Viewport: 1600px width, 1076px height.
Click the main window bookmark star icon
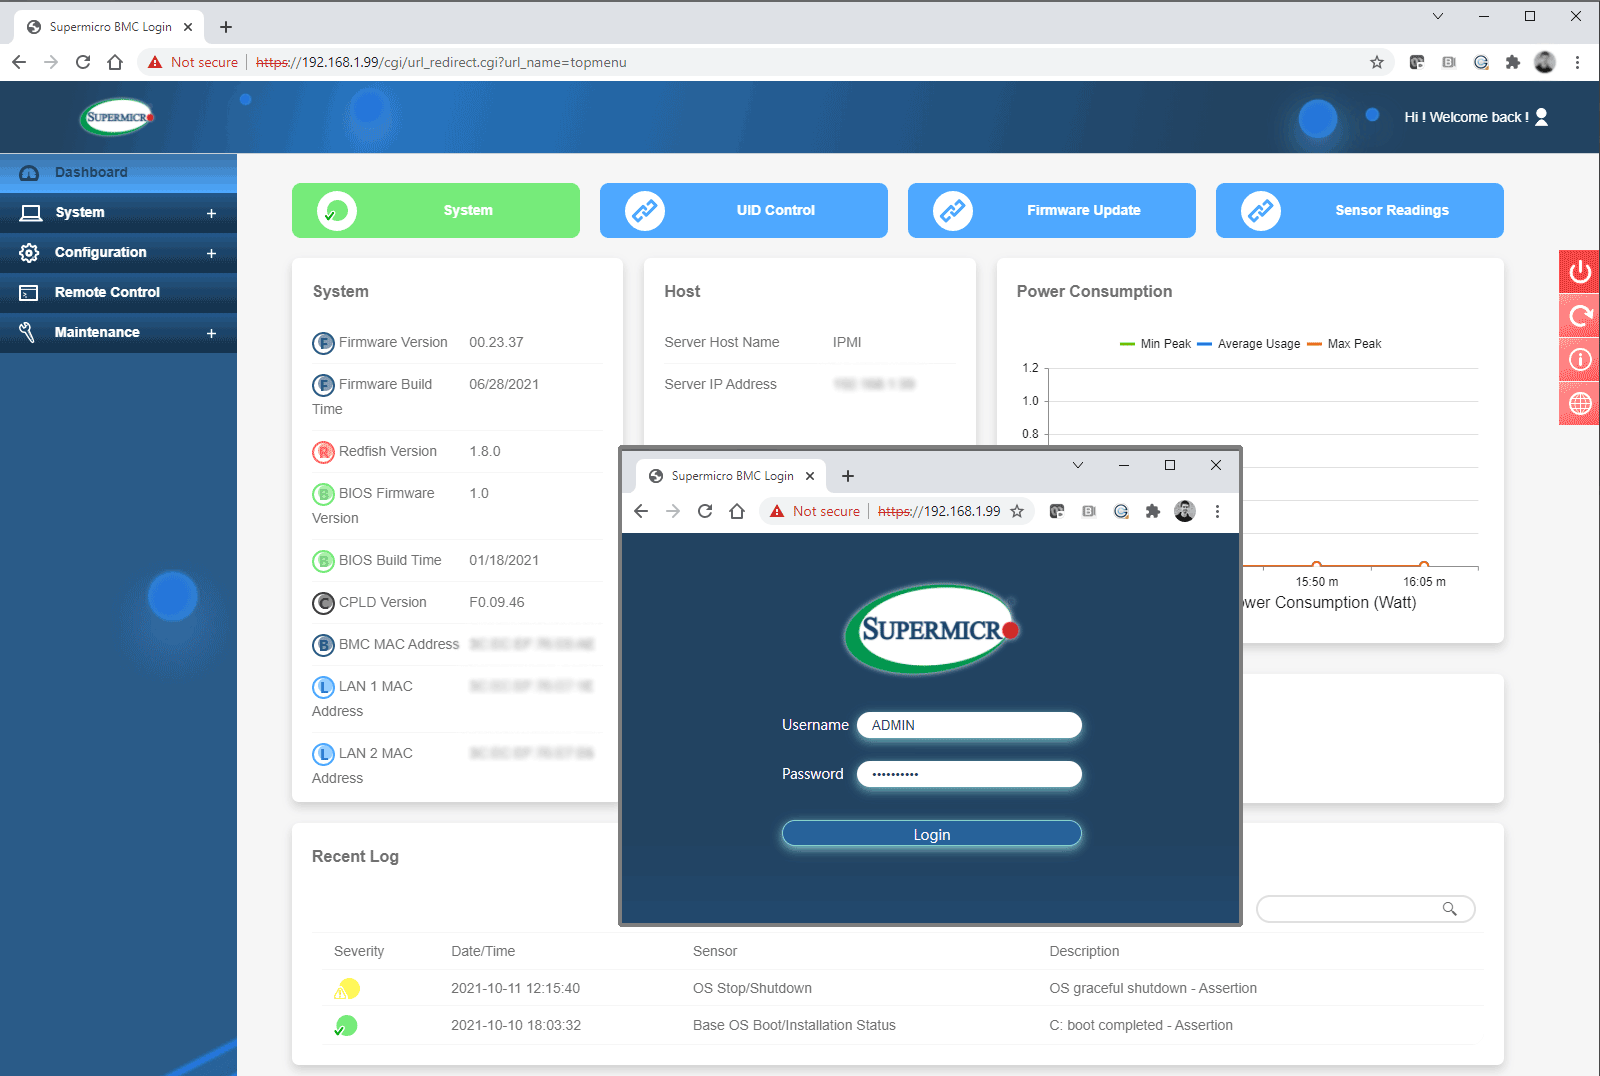[1377, 62]
